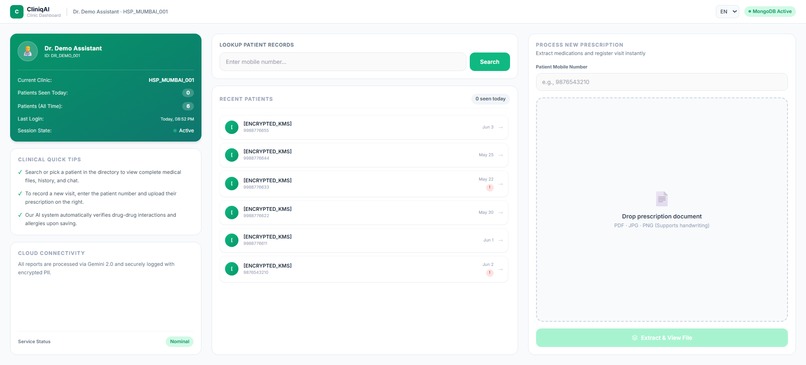This screenshot has width=806, height=365.
Task: Click the red alert badge under Jun 2
Action: (489, 273)
